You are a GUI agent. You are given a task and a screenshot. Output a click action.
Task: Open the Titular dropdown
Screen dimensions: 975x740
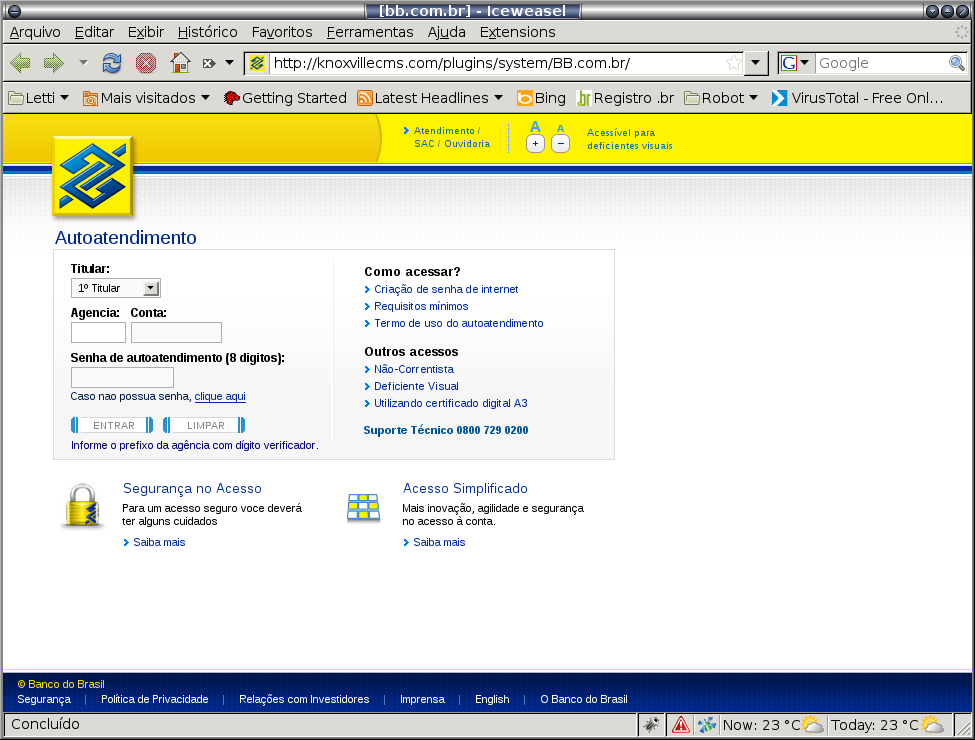[116, 288]
